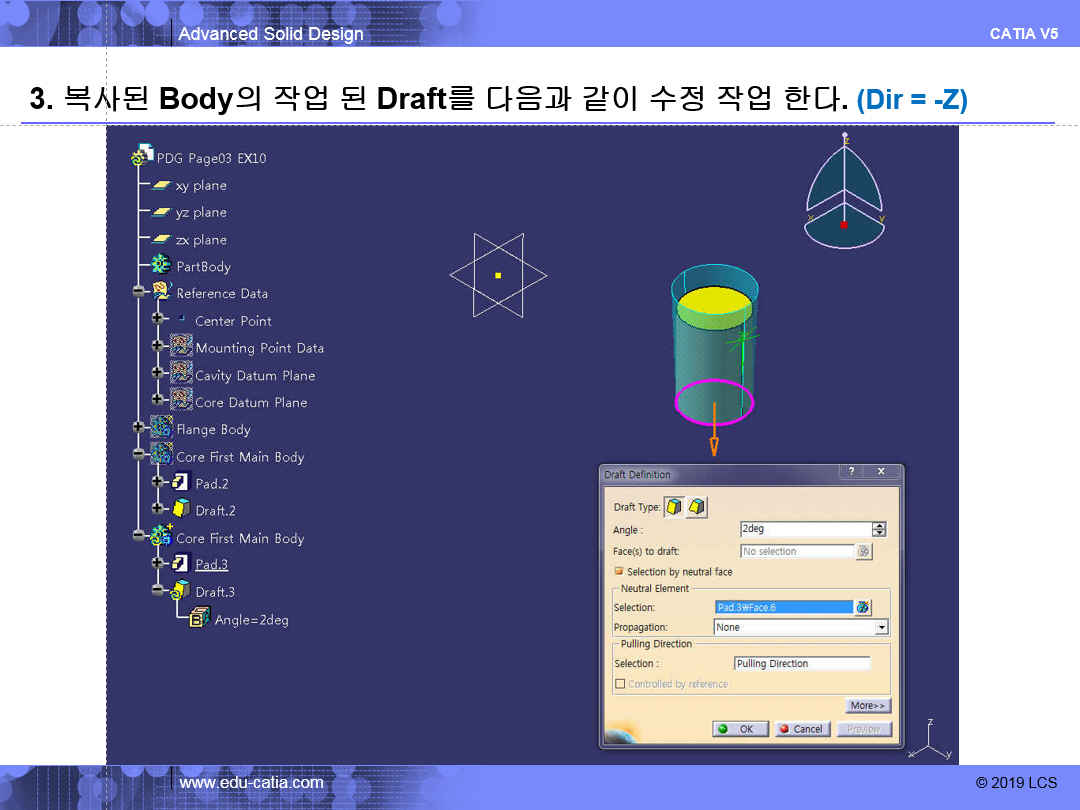Click the xy plane icon

pos(161,185)
